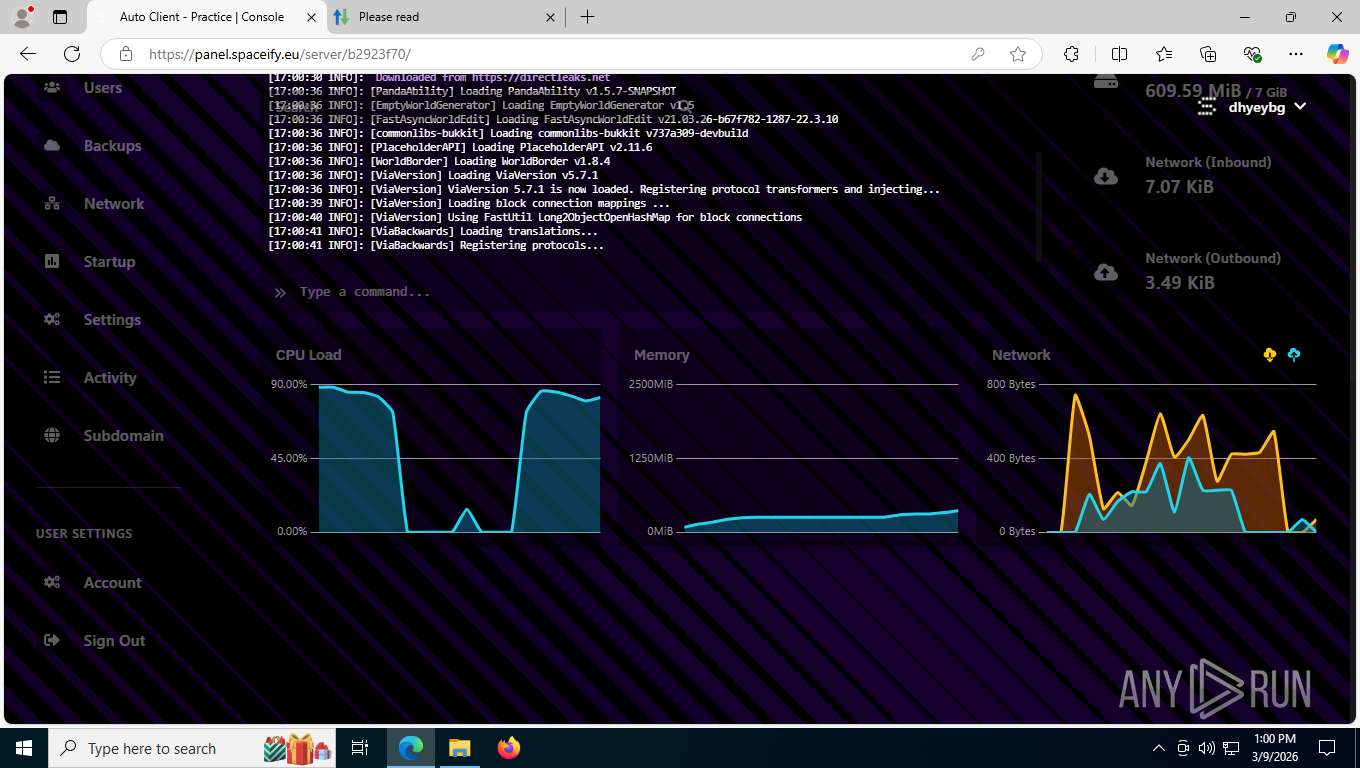The image size is (1360, 768).
Task: Click the Network traffic chart
Action: [1153, 448]
